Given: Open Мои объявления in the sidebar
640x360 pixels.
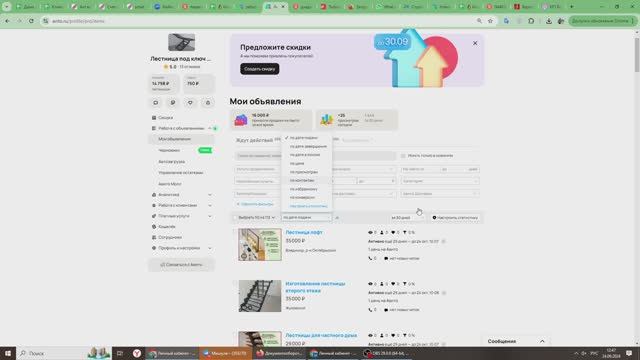Looking at the screenshot, I should pyautogui.click(x=182, y=139).
